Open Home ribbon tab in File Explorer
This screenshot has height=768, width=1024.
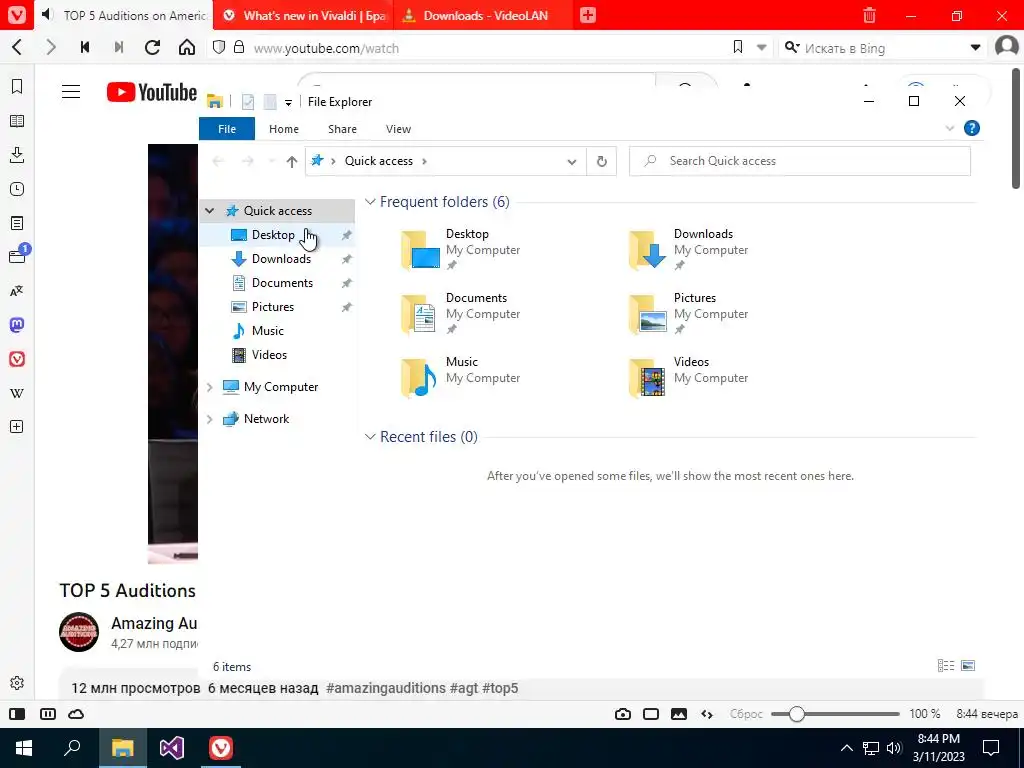283,129
